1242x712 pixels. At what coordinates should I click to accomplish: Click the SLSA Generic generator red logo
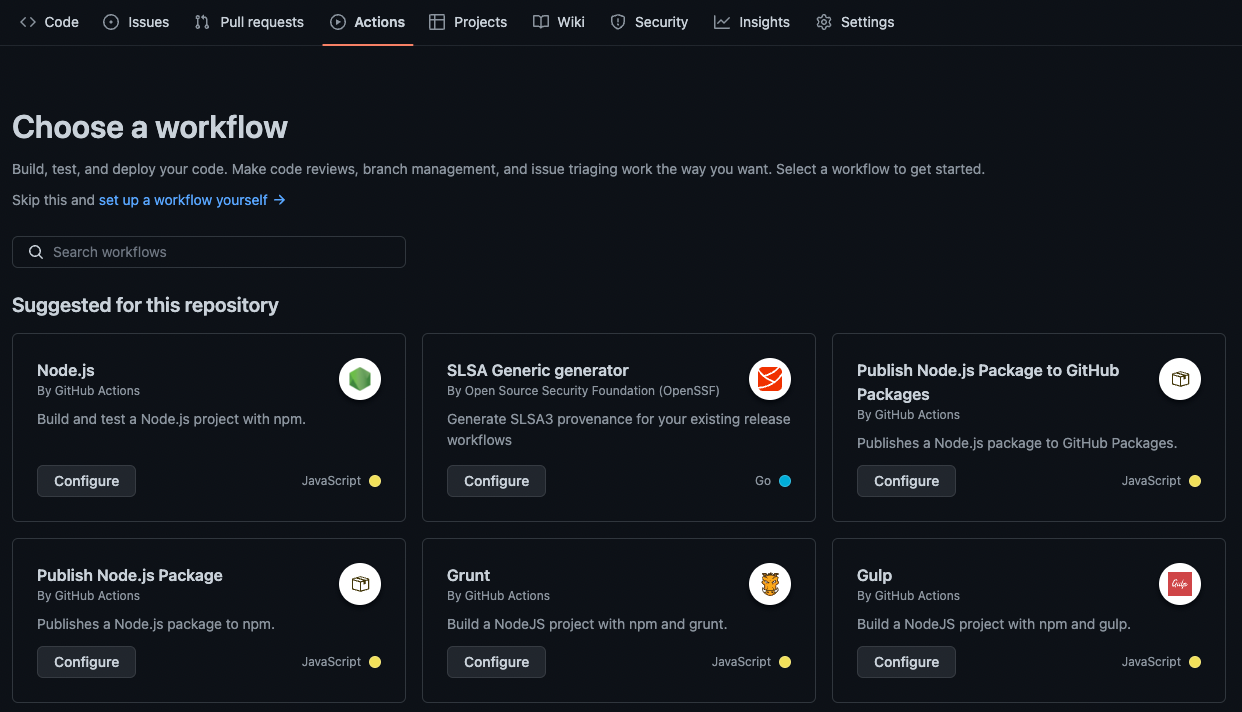[770, 379]
